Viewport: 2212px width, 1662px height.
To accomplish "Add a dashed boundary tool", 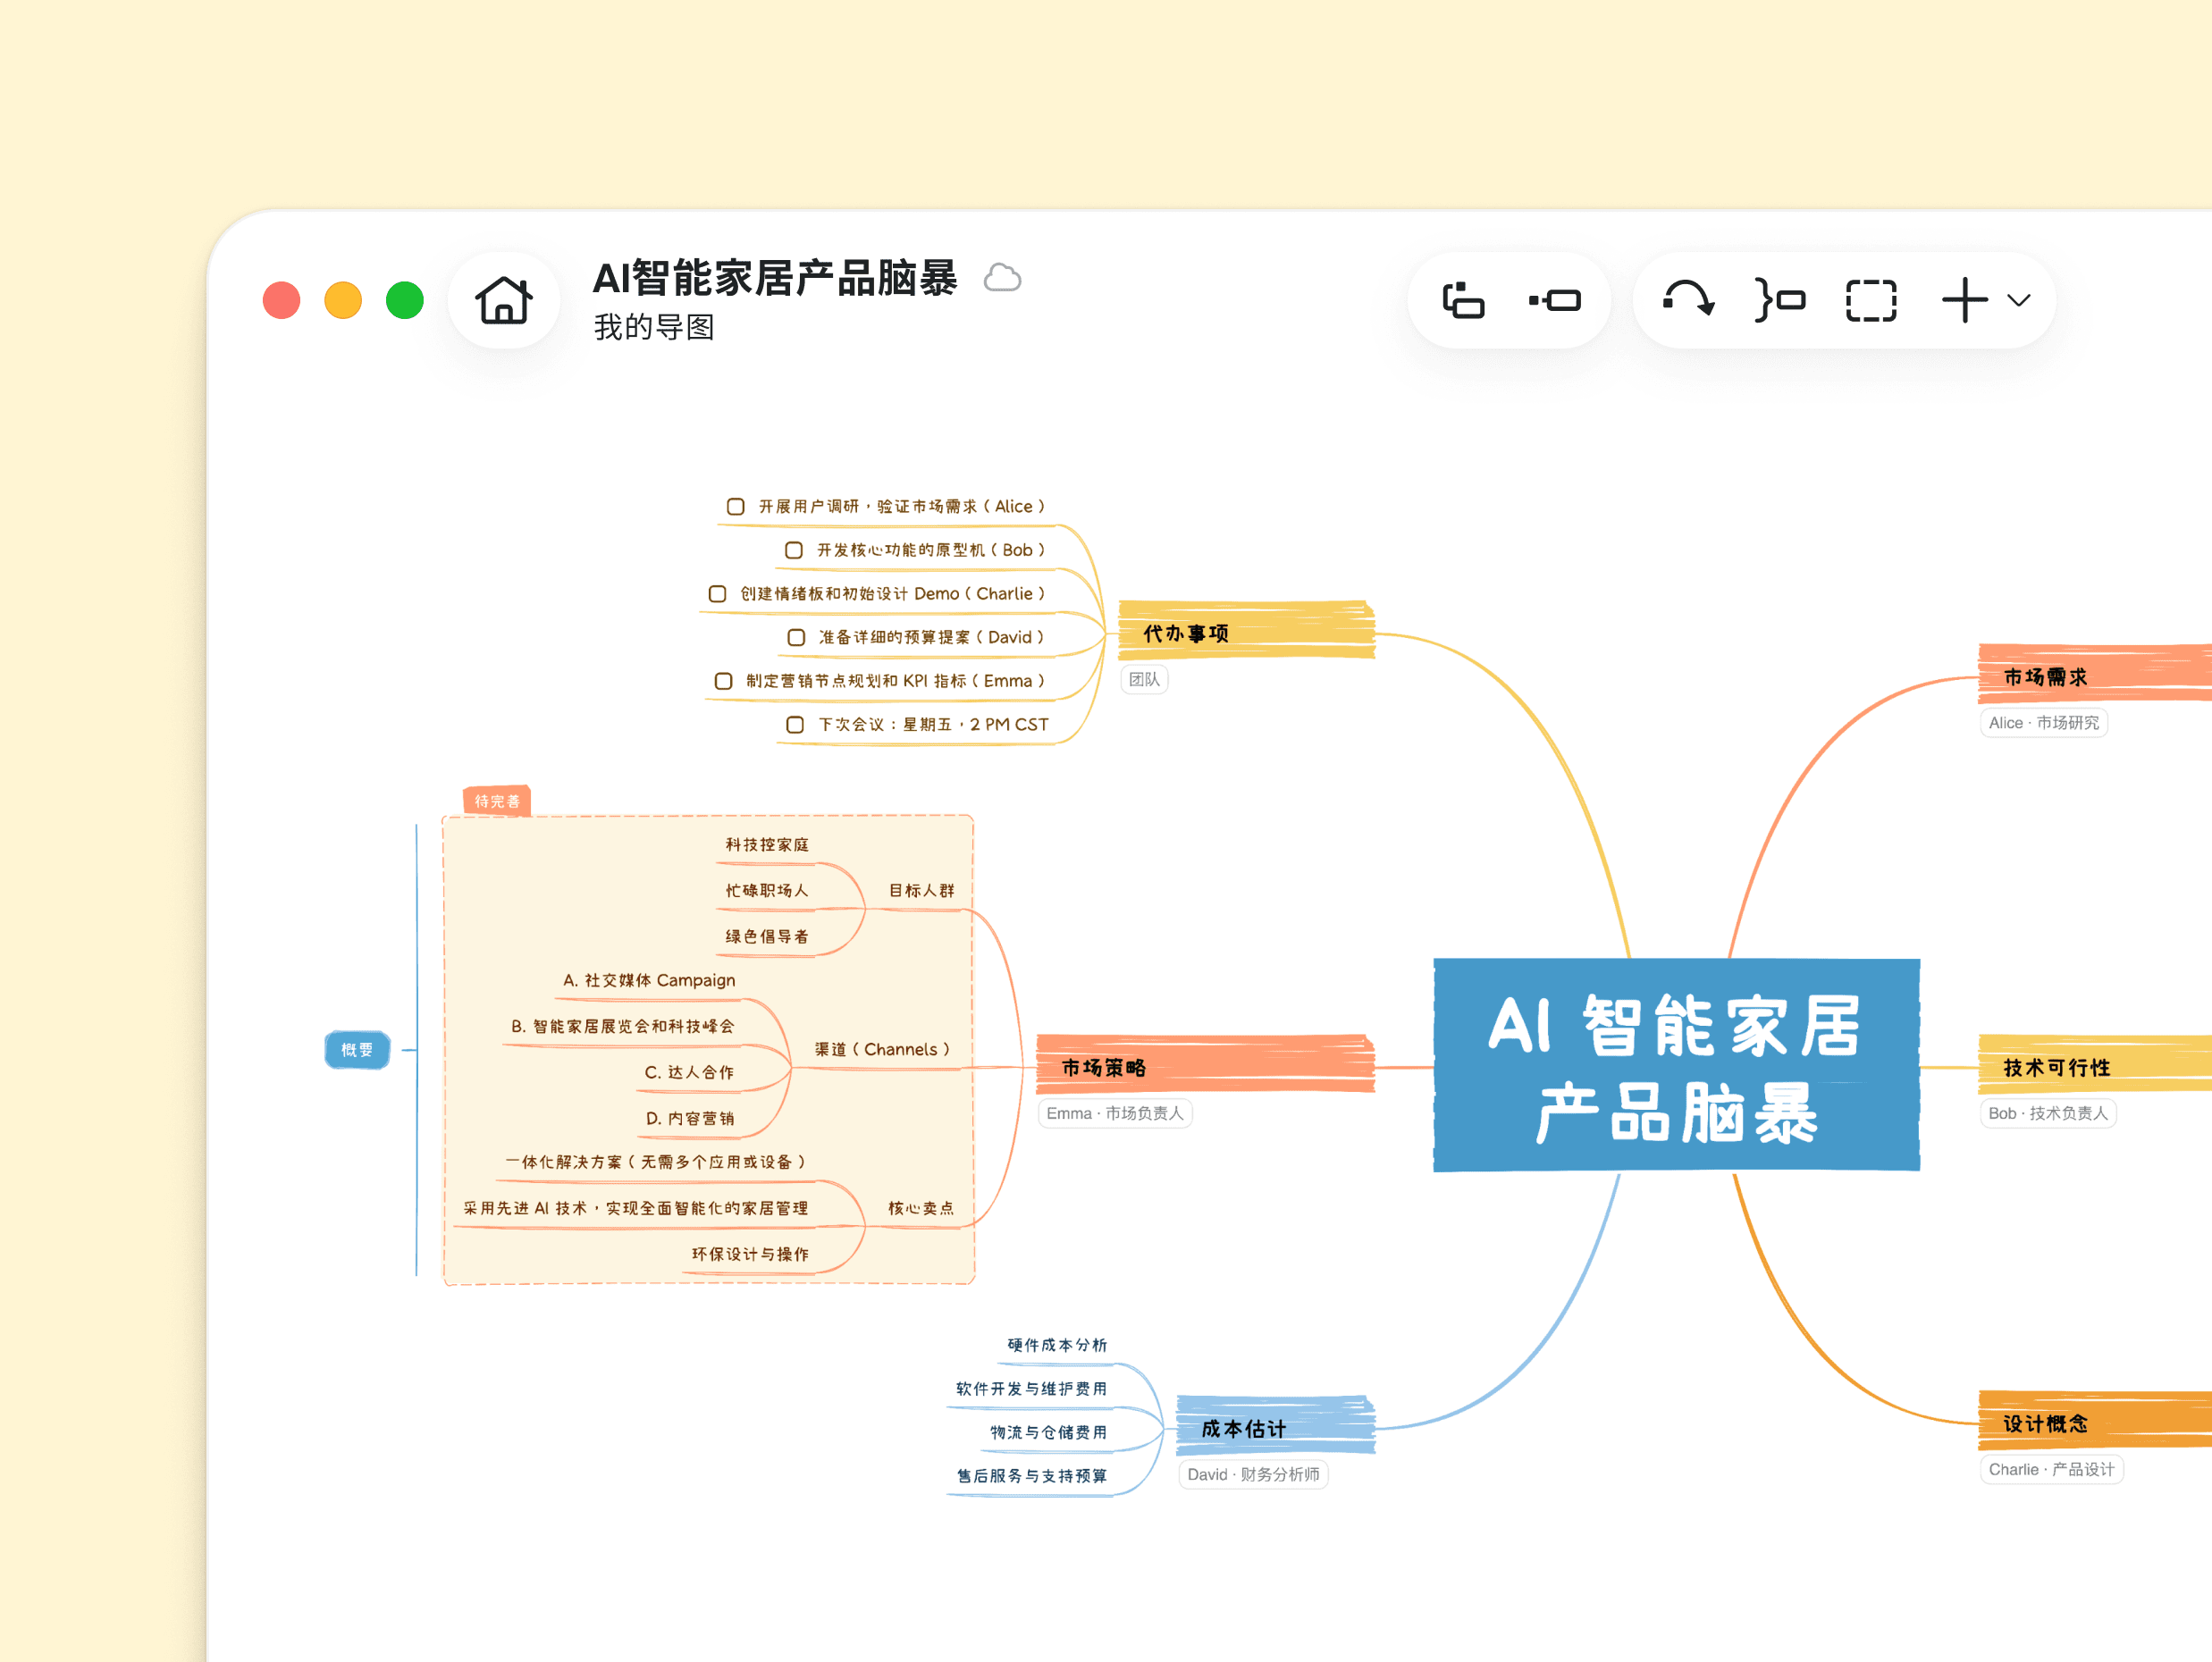I will coord(1871,300).
